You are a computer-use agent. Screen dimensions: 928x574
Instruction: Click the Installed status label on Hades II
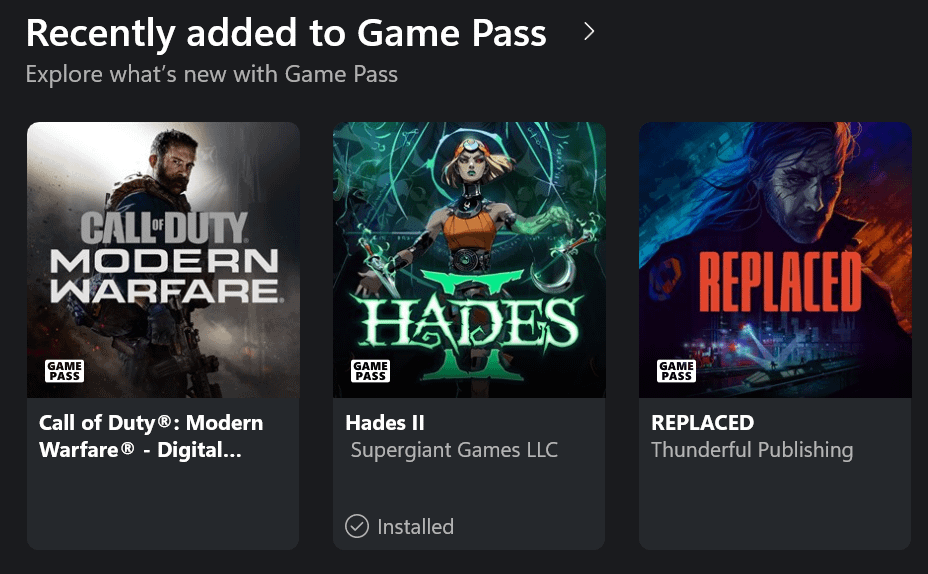tap(415, 526)
